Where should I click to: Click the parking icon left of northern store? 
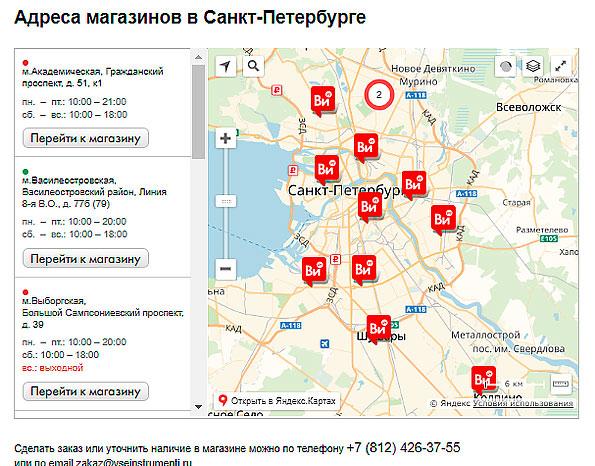(x=277, y=90)
